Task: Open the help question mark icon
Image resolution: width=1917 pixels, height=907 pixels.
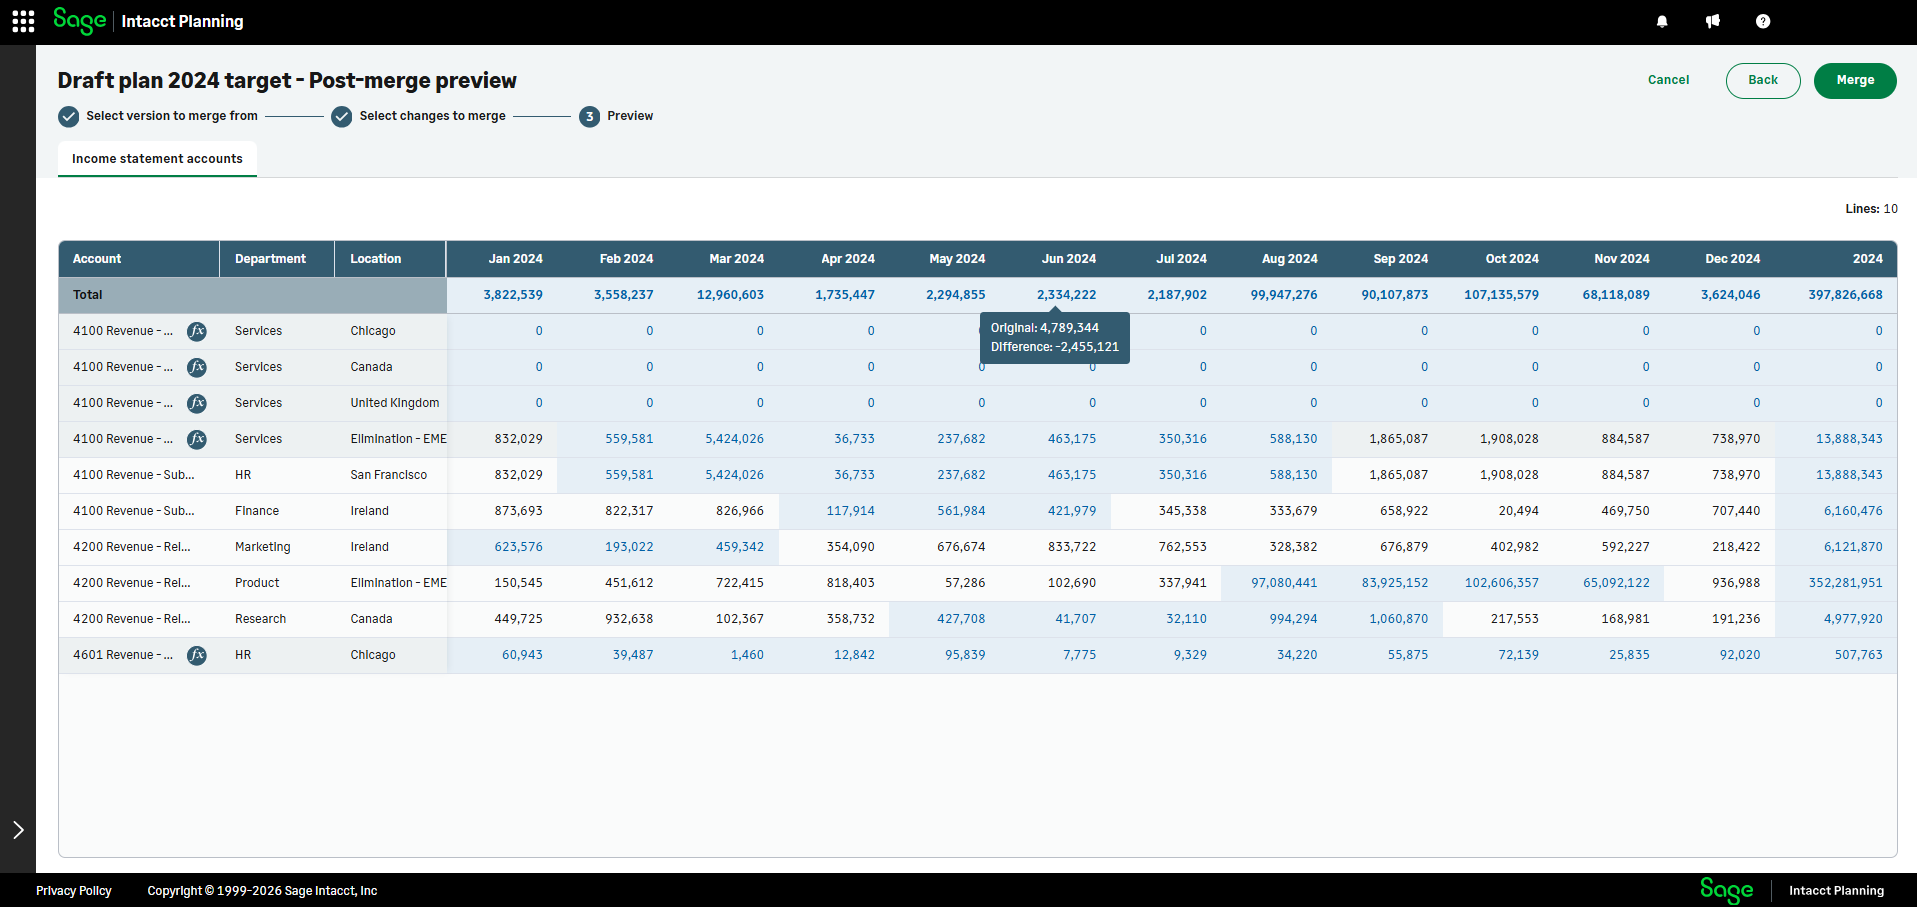Action: (x=1763, y=21)
